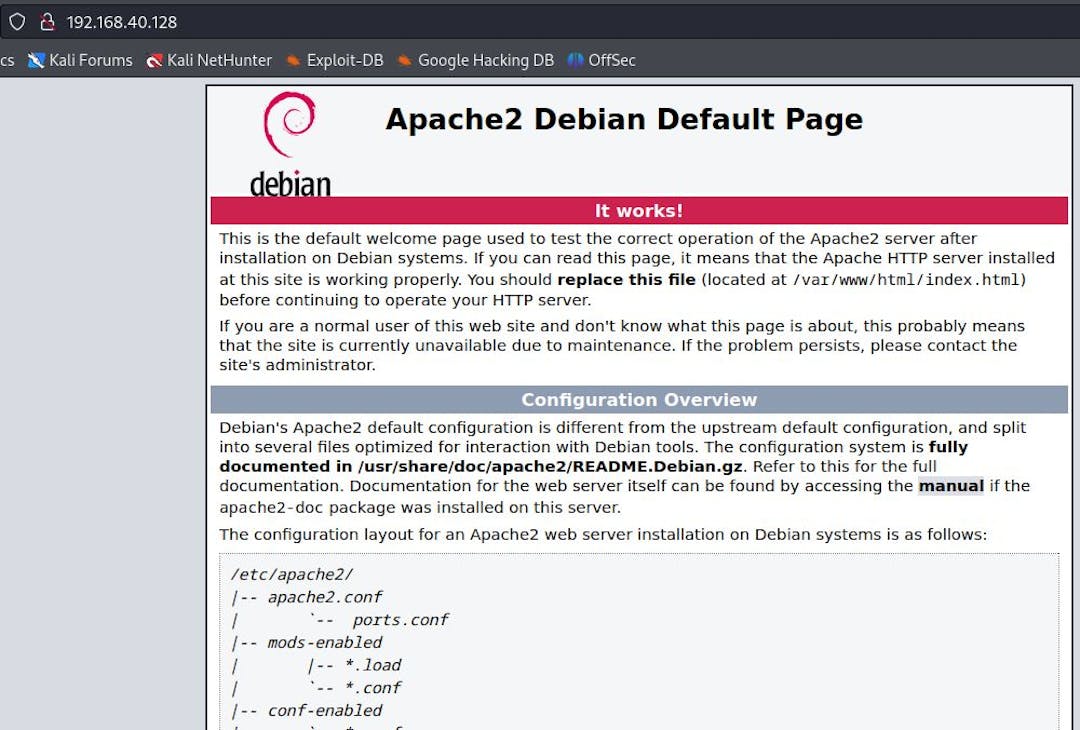Click the Apache2 Debian Default Page heading

[623, 119]
